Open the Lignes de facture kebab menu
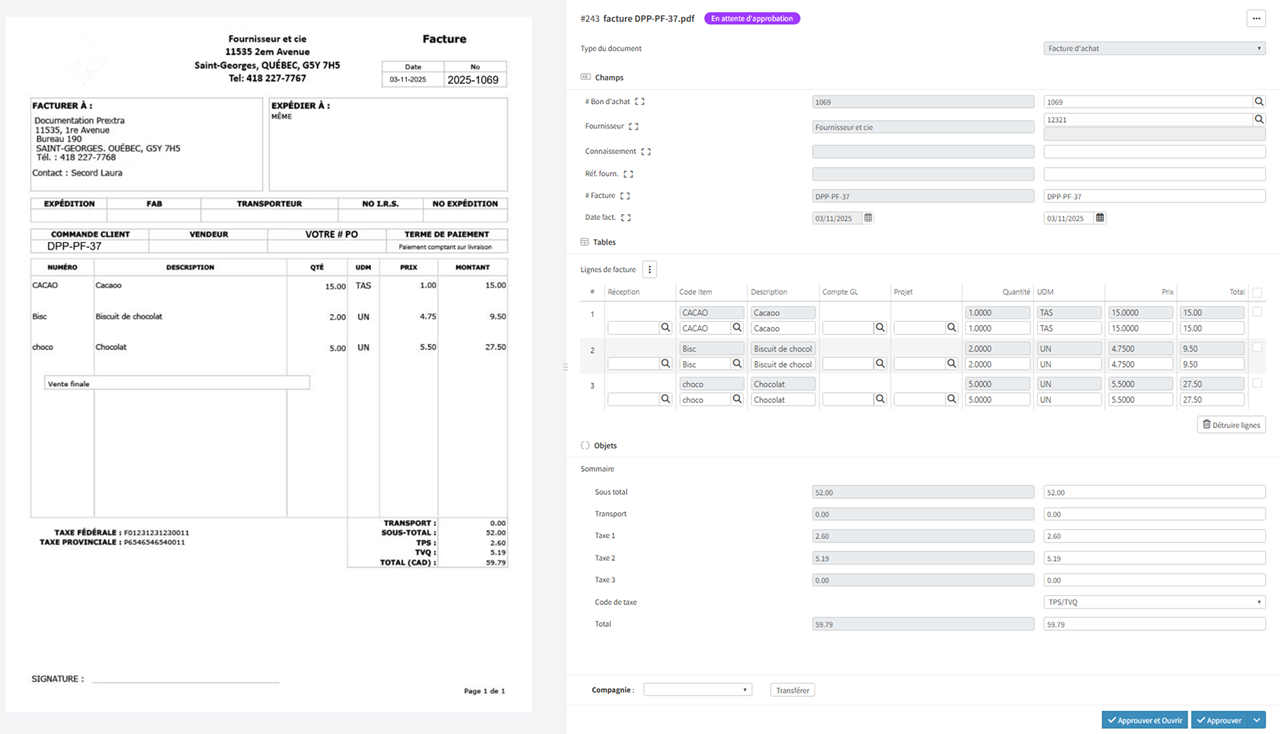This screenshot has height=734, width=1280. coord(649,269)
